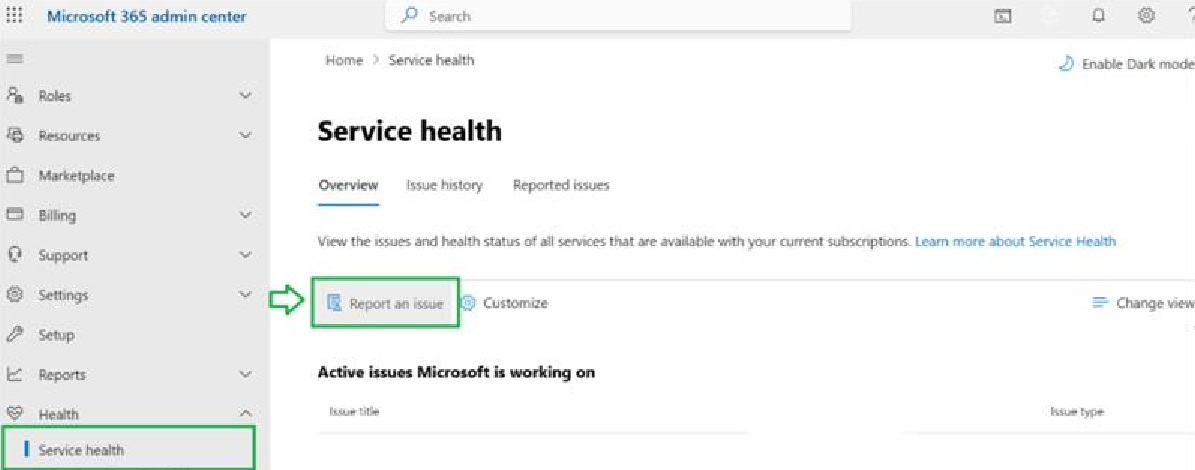Expand the Roles section chevron
The image size is (1195, 470).
[x=245, y=96]
